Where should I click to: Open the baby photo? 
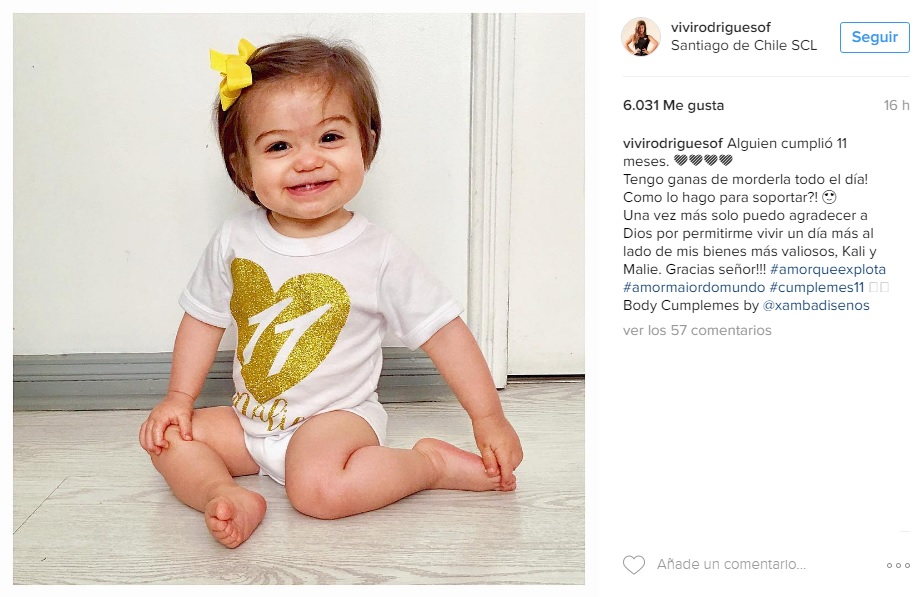(x=299, y=299)
